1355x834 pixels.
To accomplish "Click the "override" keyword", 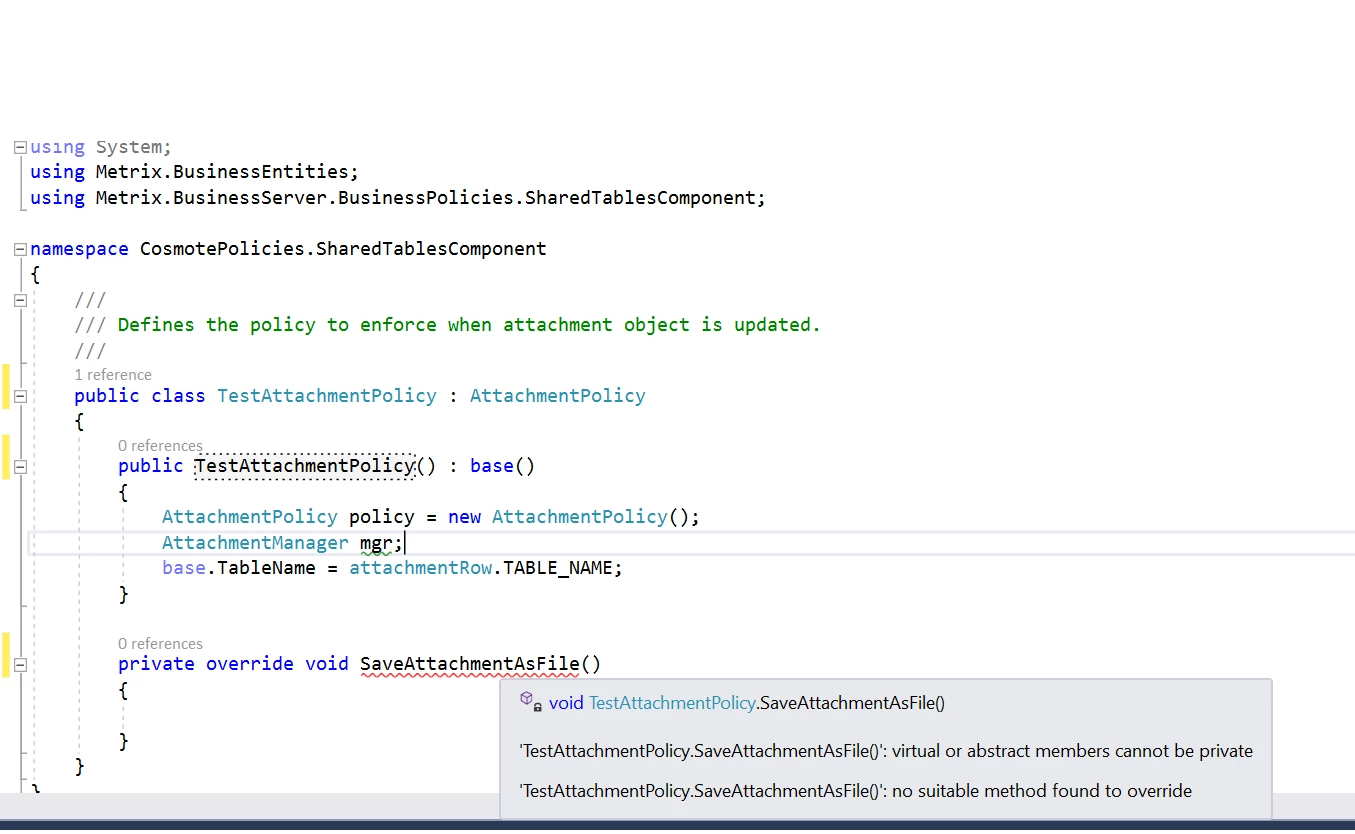I will [250, 664].
